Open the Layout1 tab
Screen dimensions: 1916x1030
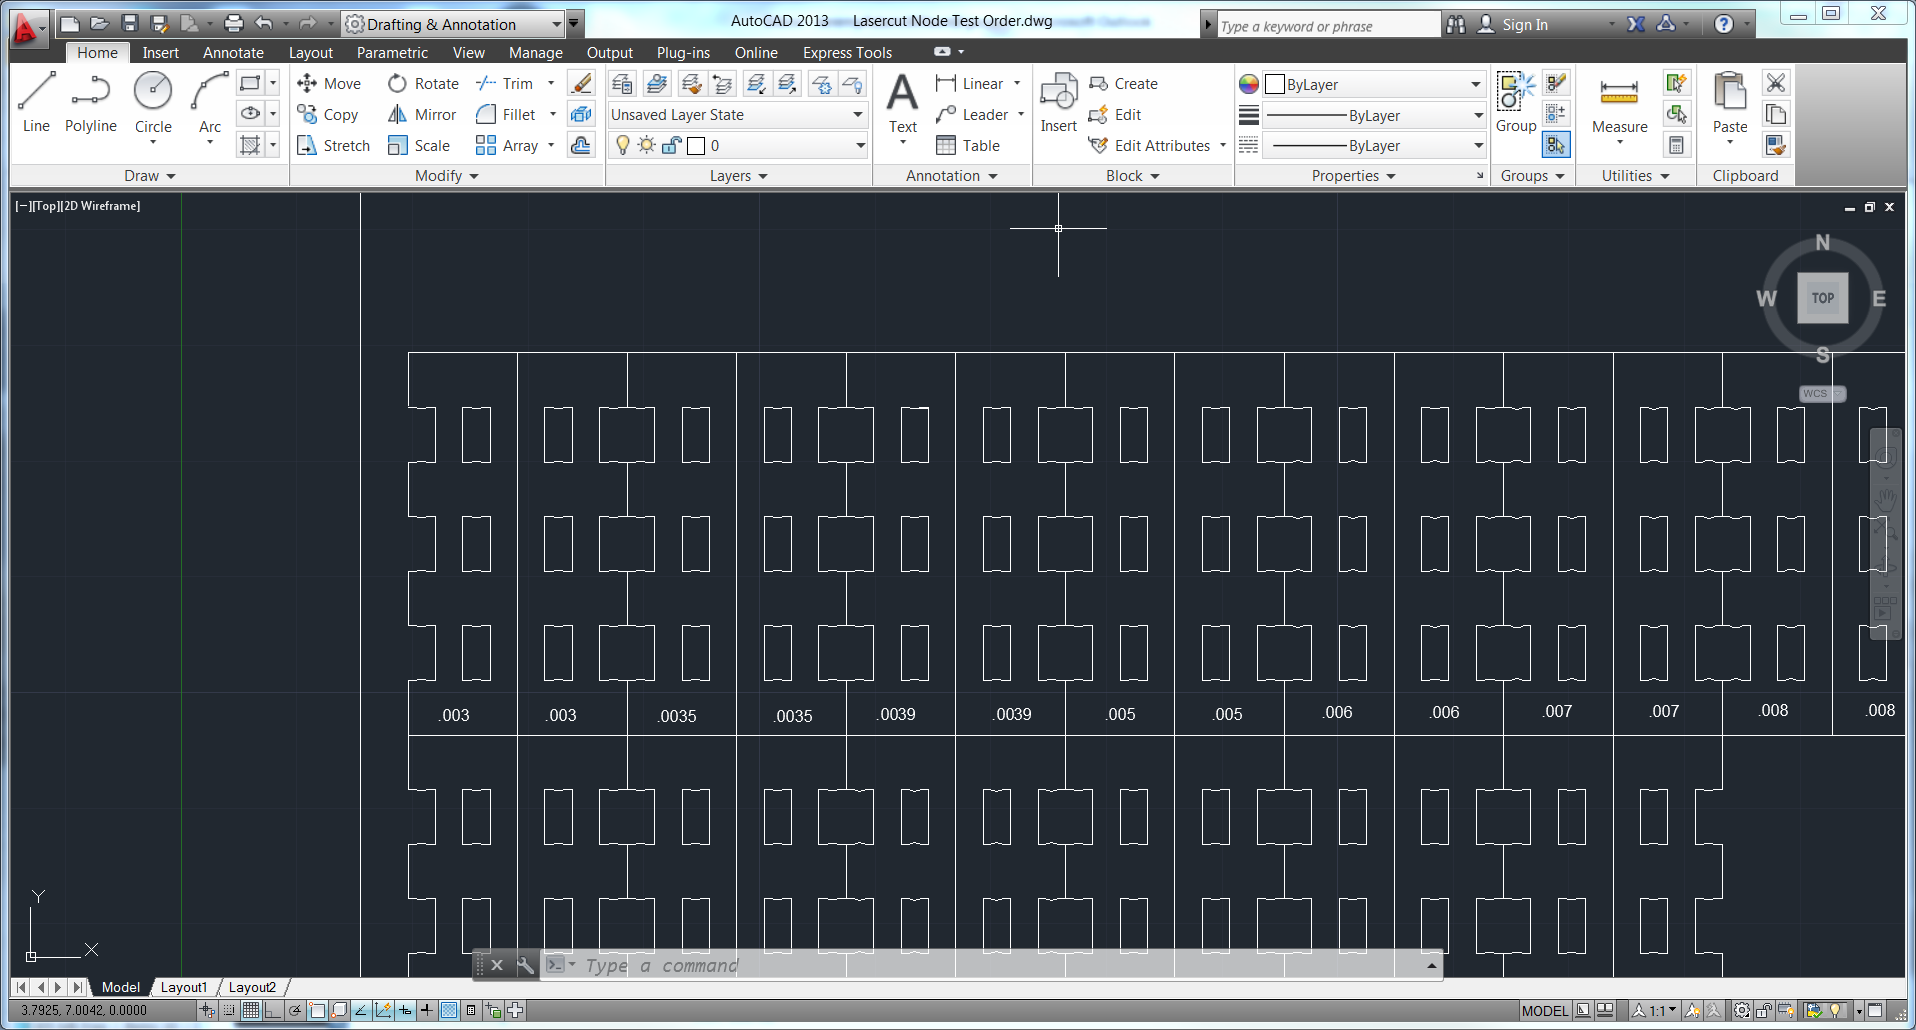[x=184, y=988]
